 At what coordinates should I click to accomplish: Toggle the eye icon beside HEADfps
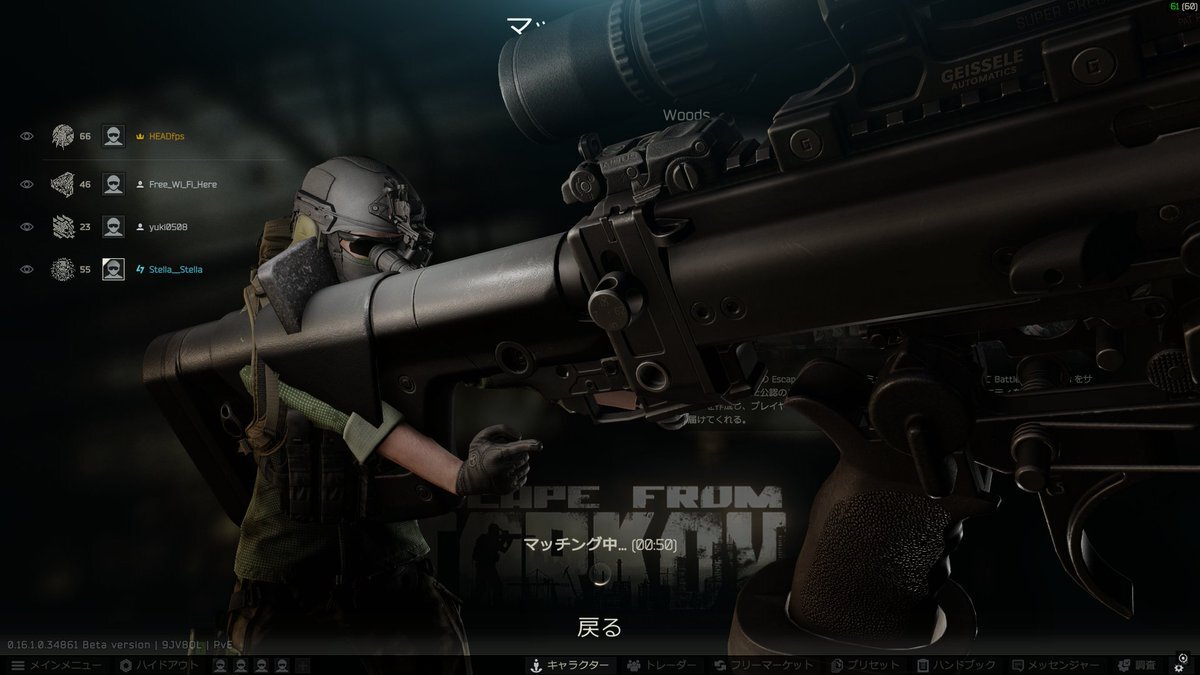coord(27,136)
